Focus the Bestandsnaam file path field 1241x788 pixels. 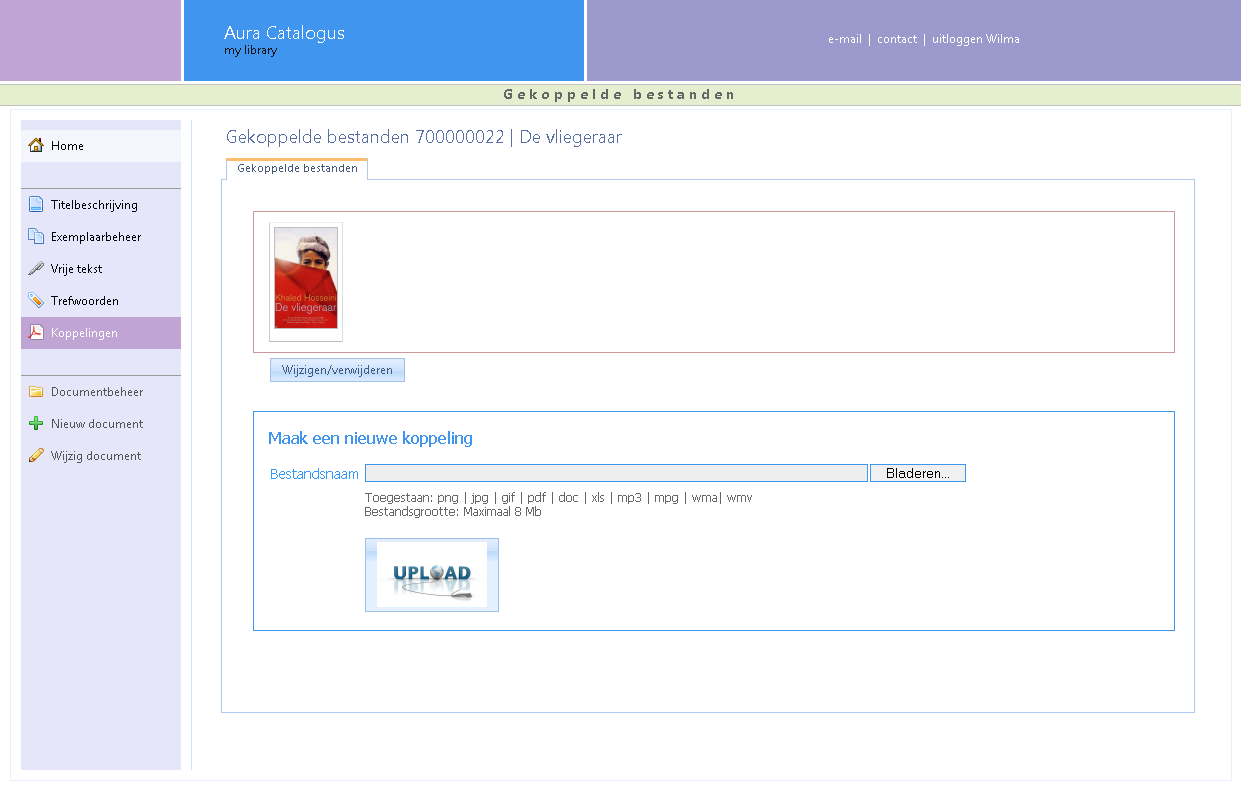pyautogui.click(x=616, y=474)
